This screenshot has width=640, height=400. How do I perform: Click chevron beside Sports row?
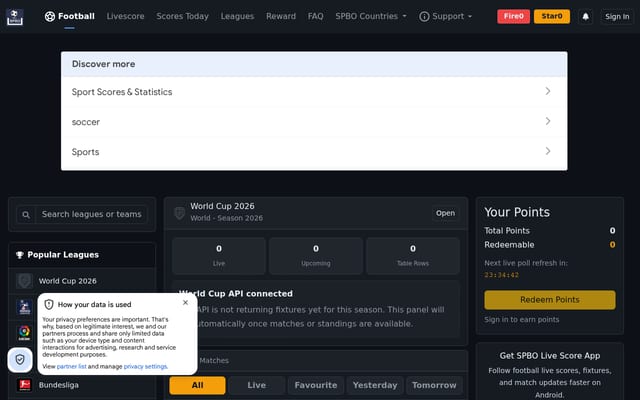point(548,151)
